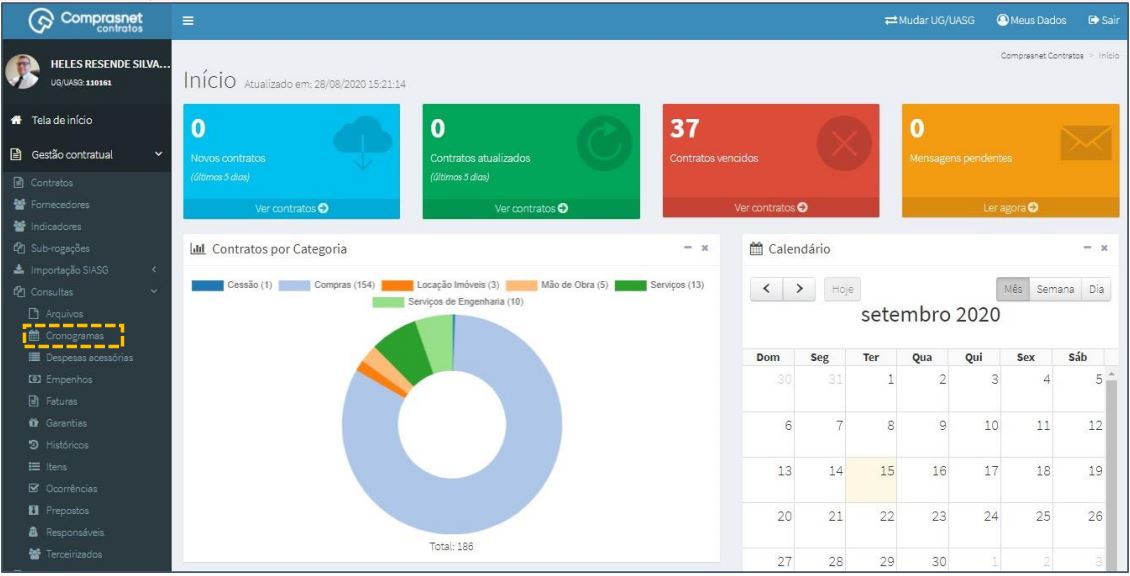Screen dimensions: 1130x576
Task: Click the red X Contratos vencidos icon
Action: point(844,143)
